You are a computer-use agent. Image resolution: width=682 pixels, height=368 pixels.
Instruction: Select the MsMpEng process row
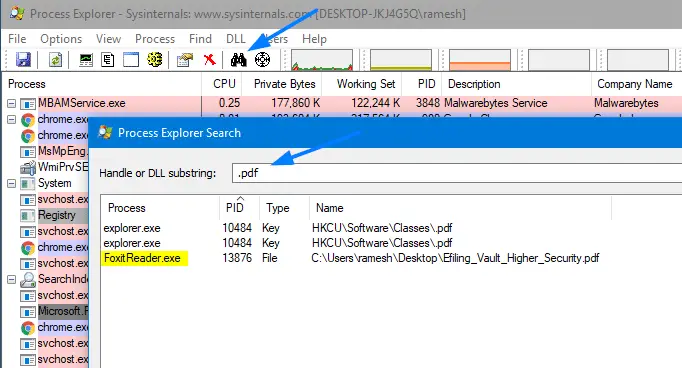62,151
